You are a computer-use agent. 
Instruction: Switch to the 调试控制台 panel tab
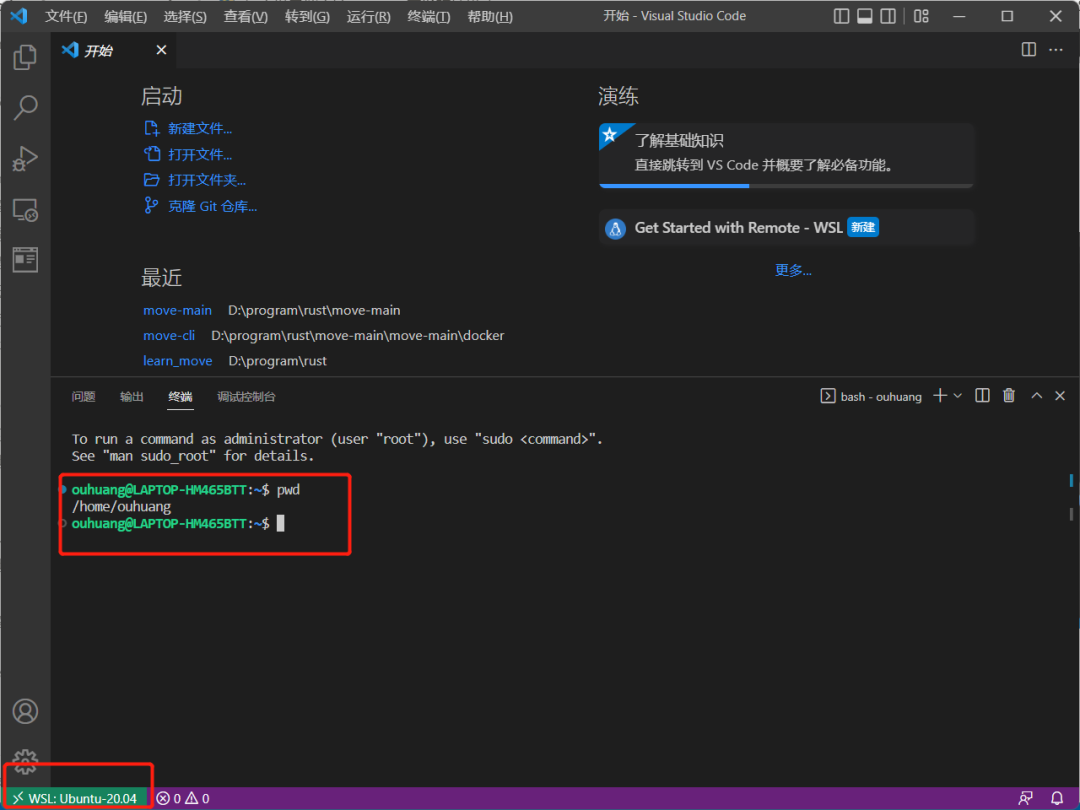coord(246,397)
